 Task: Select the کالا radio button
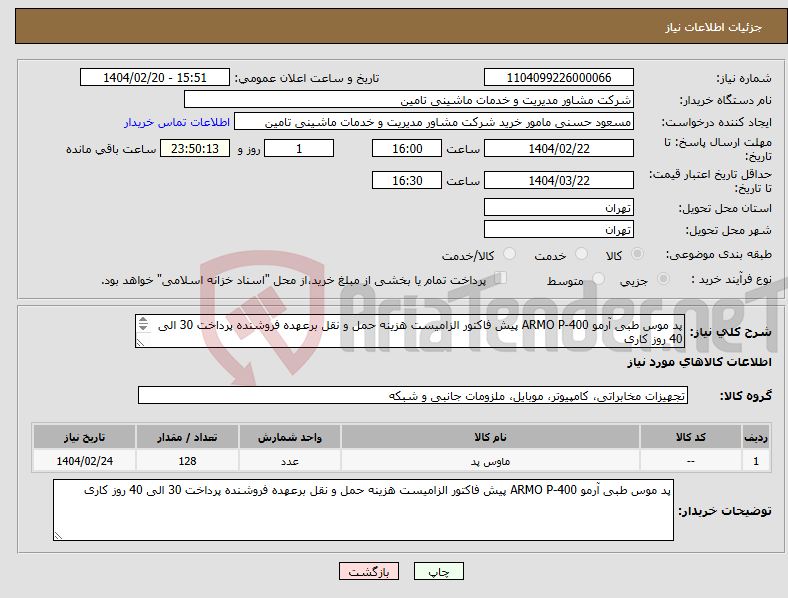pyautogui.click(x=637, y=254)
